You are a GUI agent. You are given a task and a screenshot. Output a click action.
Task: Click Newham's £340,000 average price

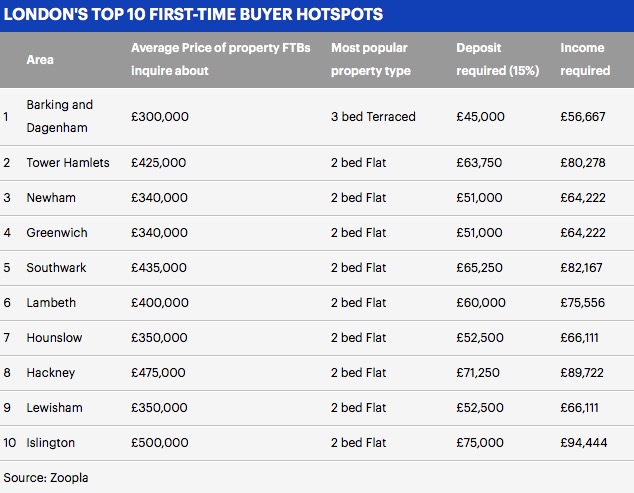pos(159,198)
